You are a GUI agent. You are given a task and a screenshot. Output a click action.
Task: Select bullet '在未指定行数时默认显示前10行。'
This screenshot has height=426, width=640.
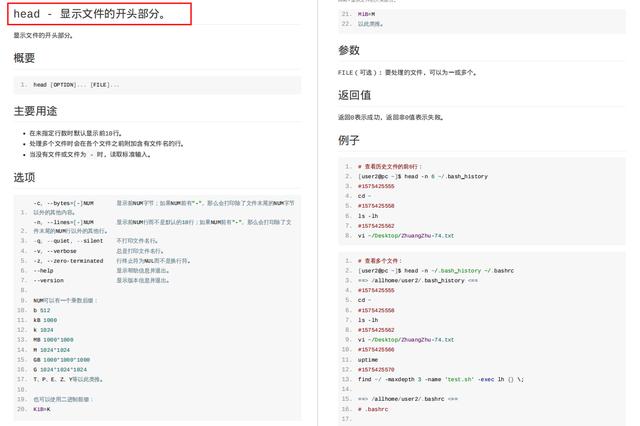point(76,133)
